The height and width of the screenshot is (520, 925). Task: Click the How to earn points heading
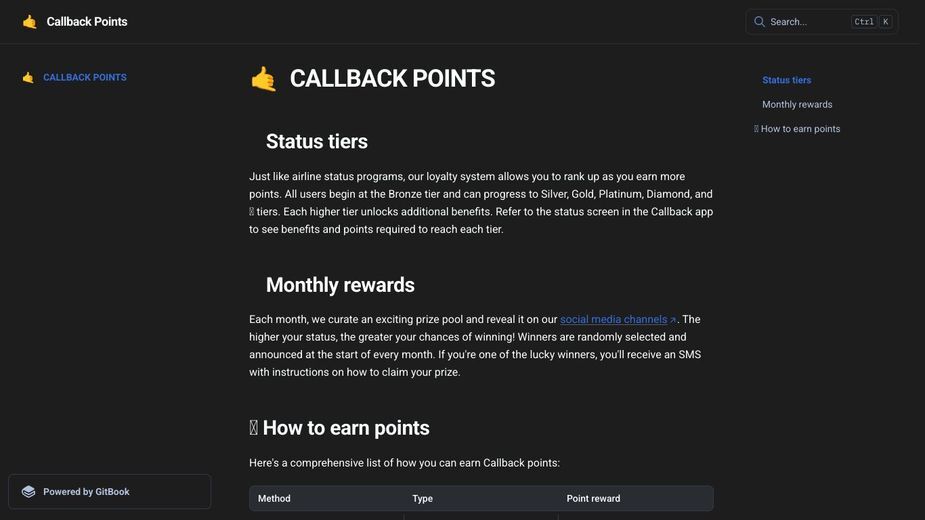(x=346, y=428)
